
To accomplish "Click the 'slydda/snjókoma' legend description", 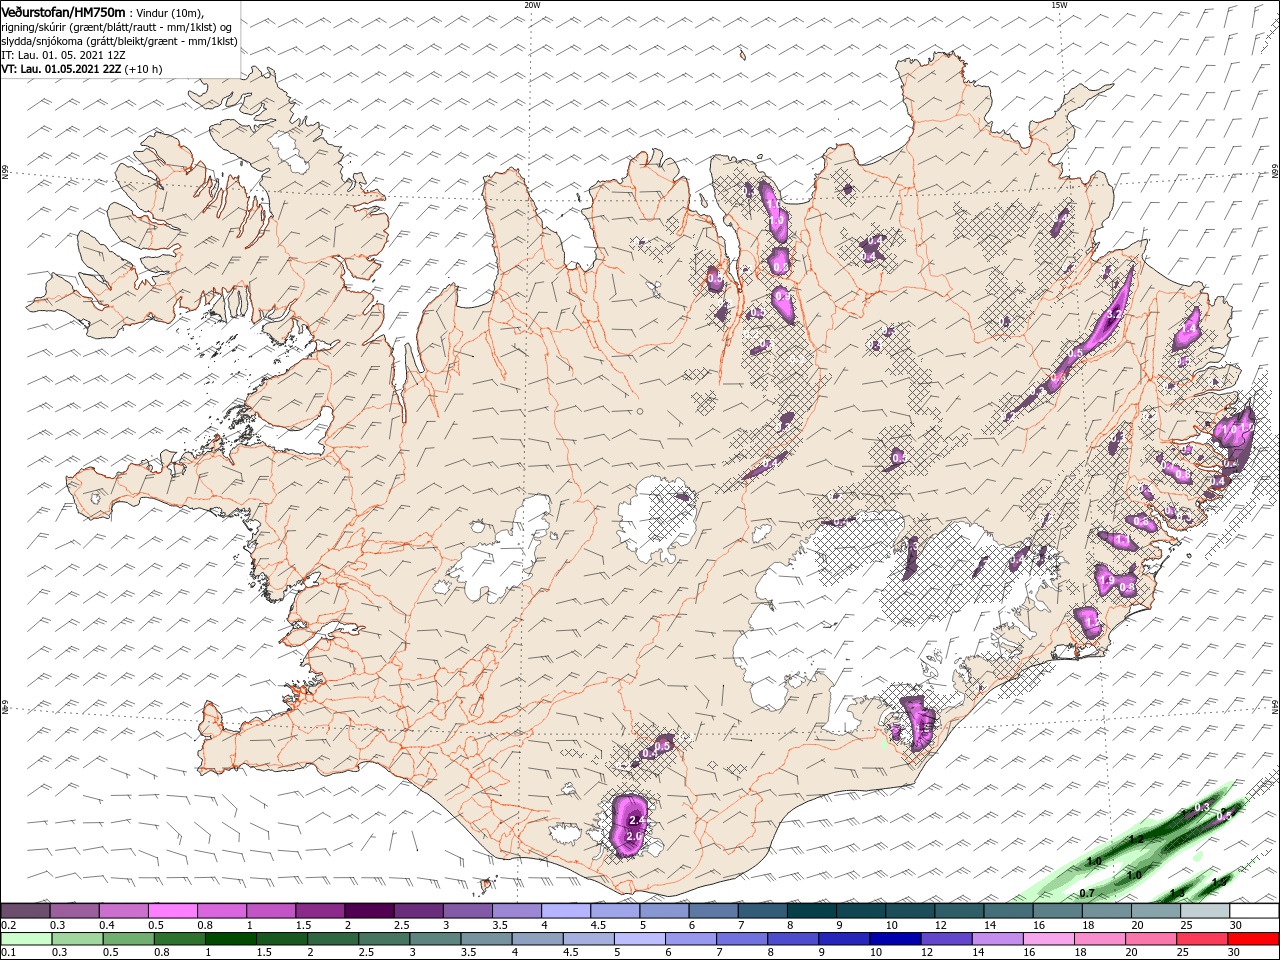I will pos(42,41).
